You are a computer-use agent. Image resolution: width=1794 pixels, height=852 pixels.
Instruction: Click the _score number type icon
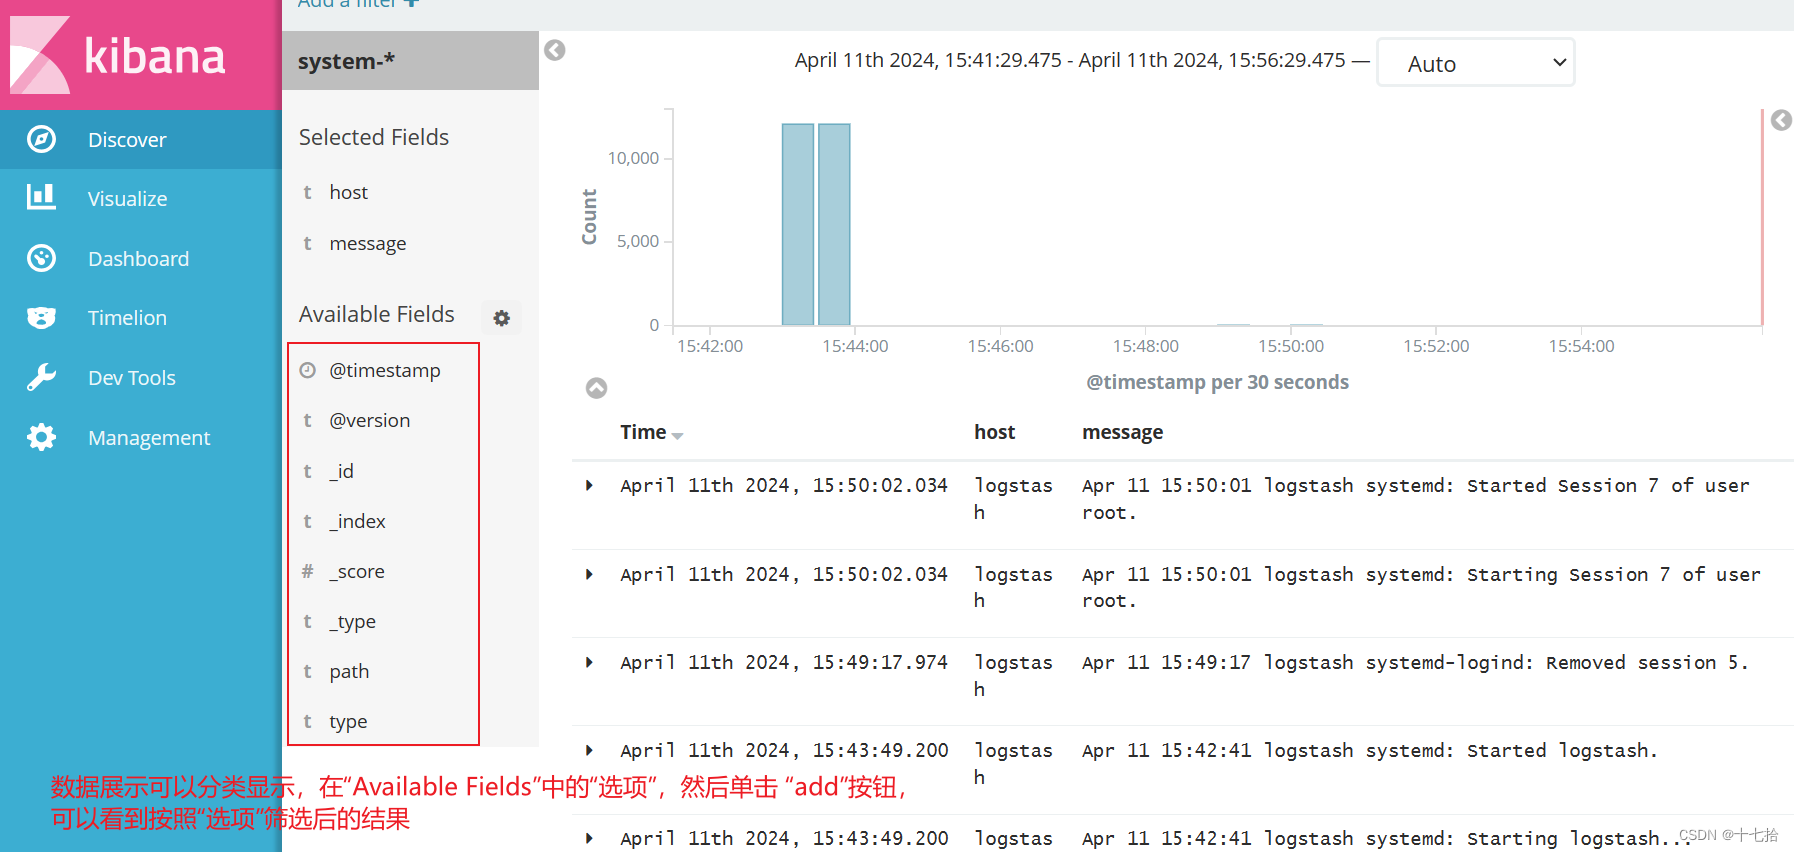point(308,571)
